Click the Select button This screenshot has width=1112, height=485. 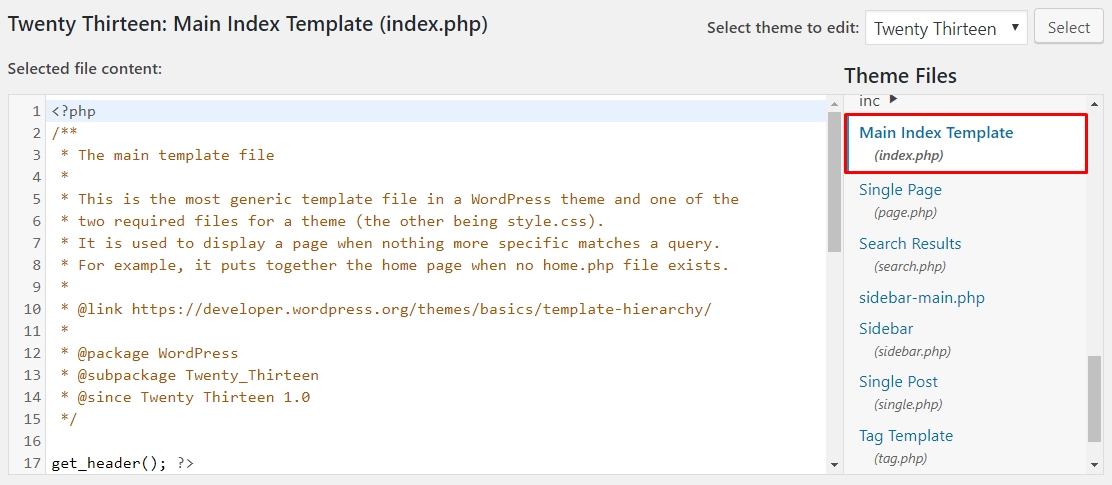click(1068, 28)
